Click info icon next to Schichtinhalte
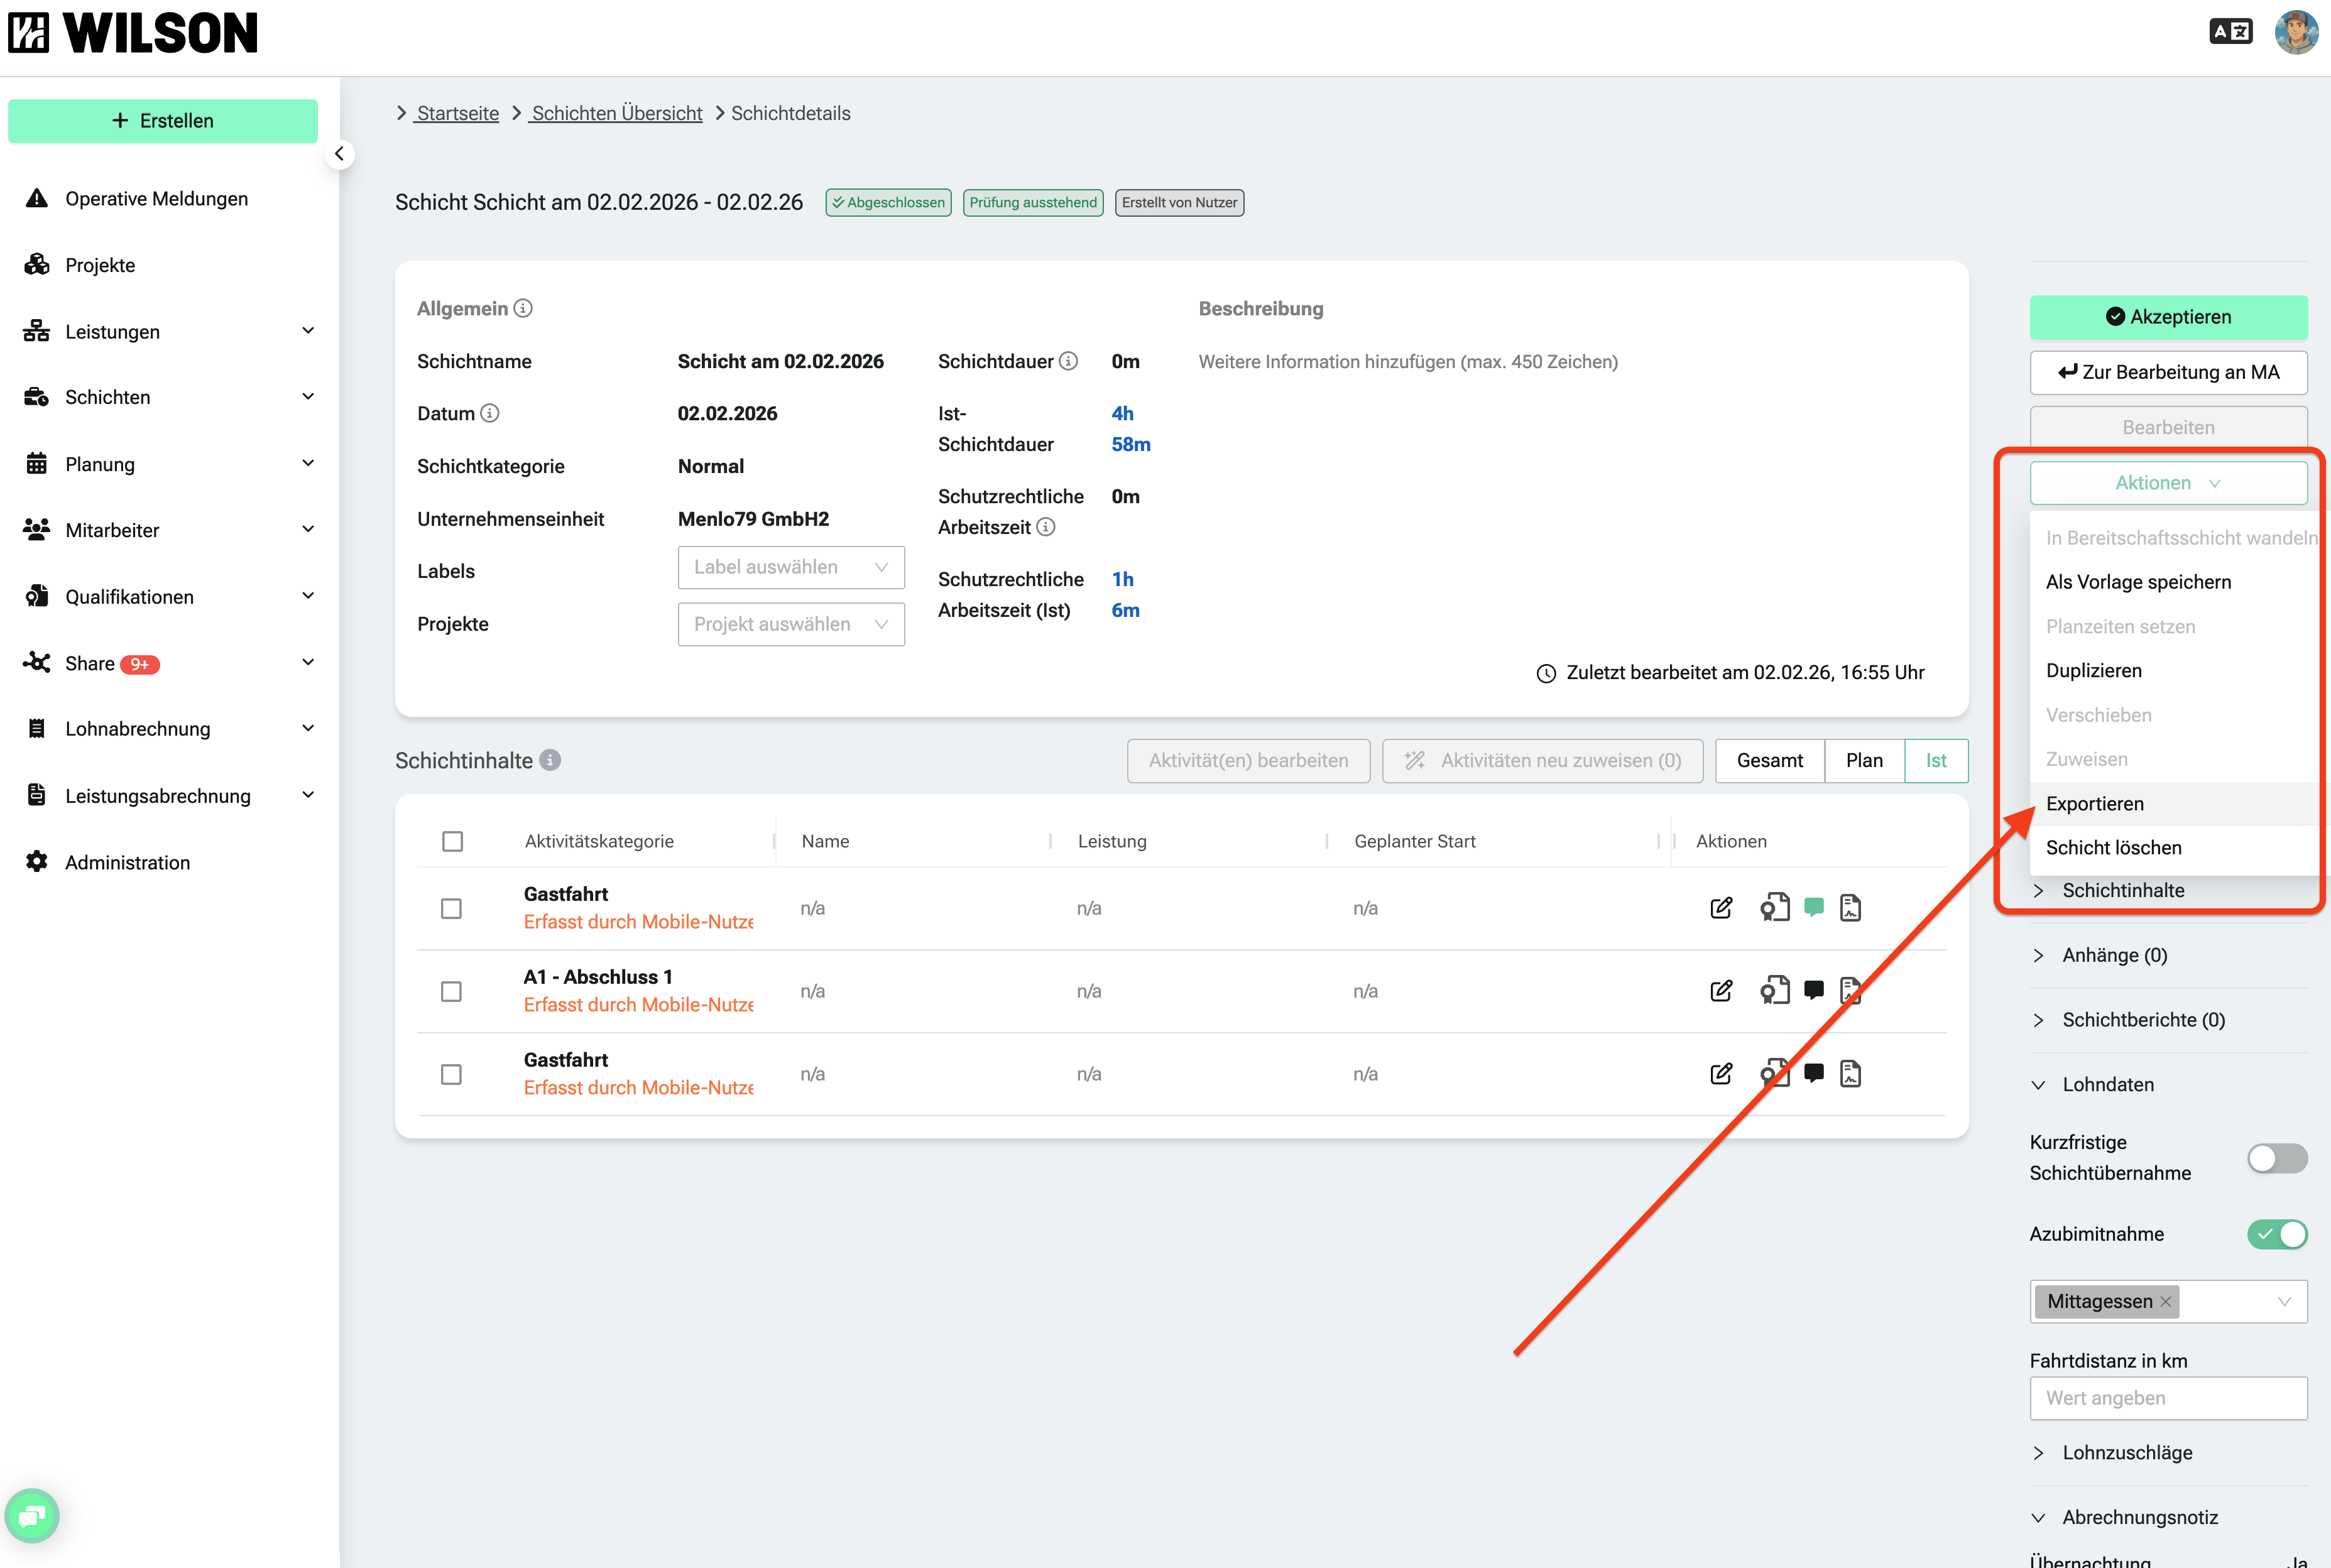 (x=550, y=760)
